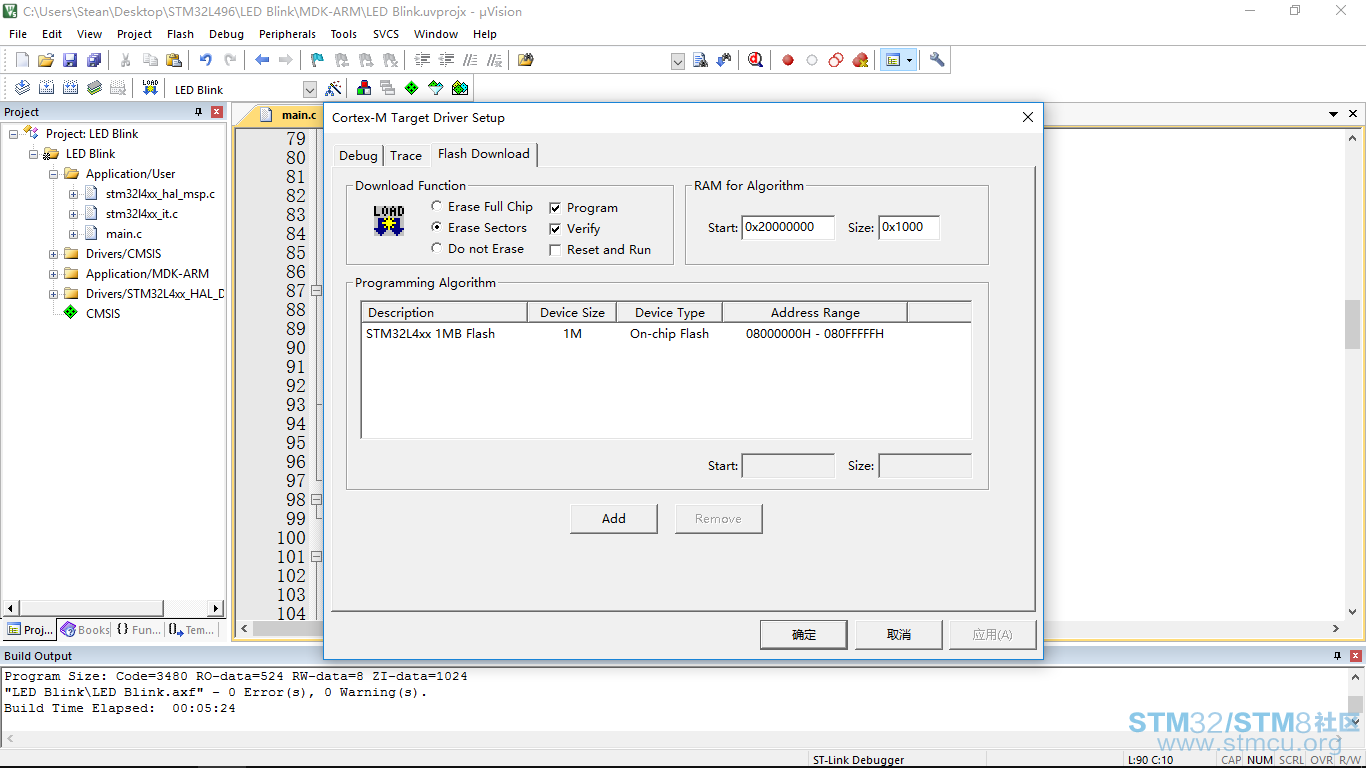Click the Batch Build icon
Image resolution: width=1366 pixels, height=768 pixels.
click(x=94, y=88)
